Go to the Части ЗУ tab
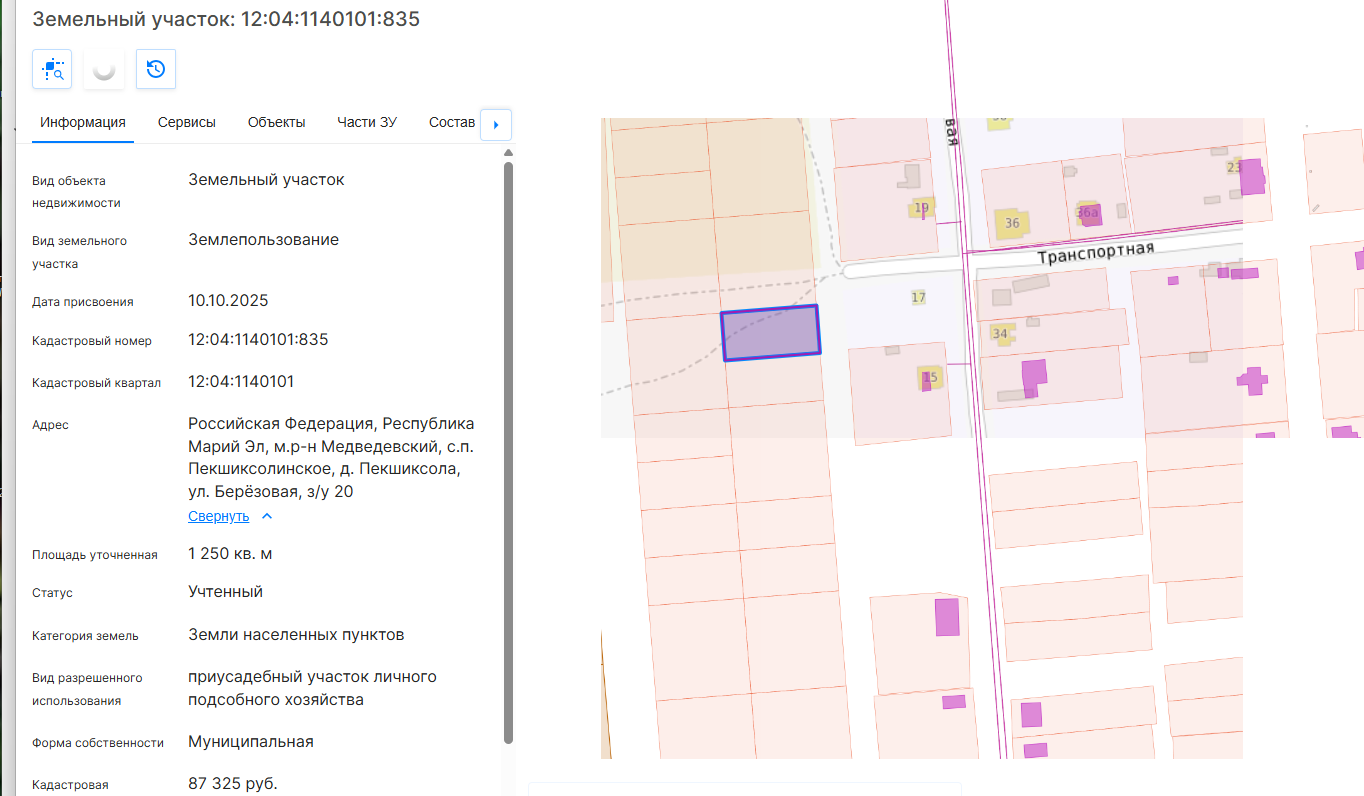Image resolution: width=1364 pixels, height=796 pixels. pos(367,122)
